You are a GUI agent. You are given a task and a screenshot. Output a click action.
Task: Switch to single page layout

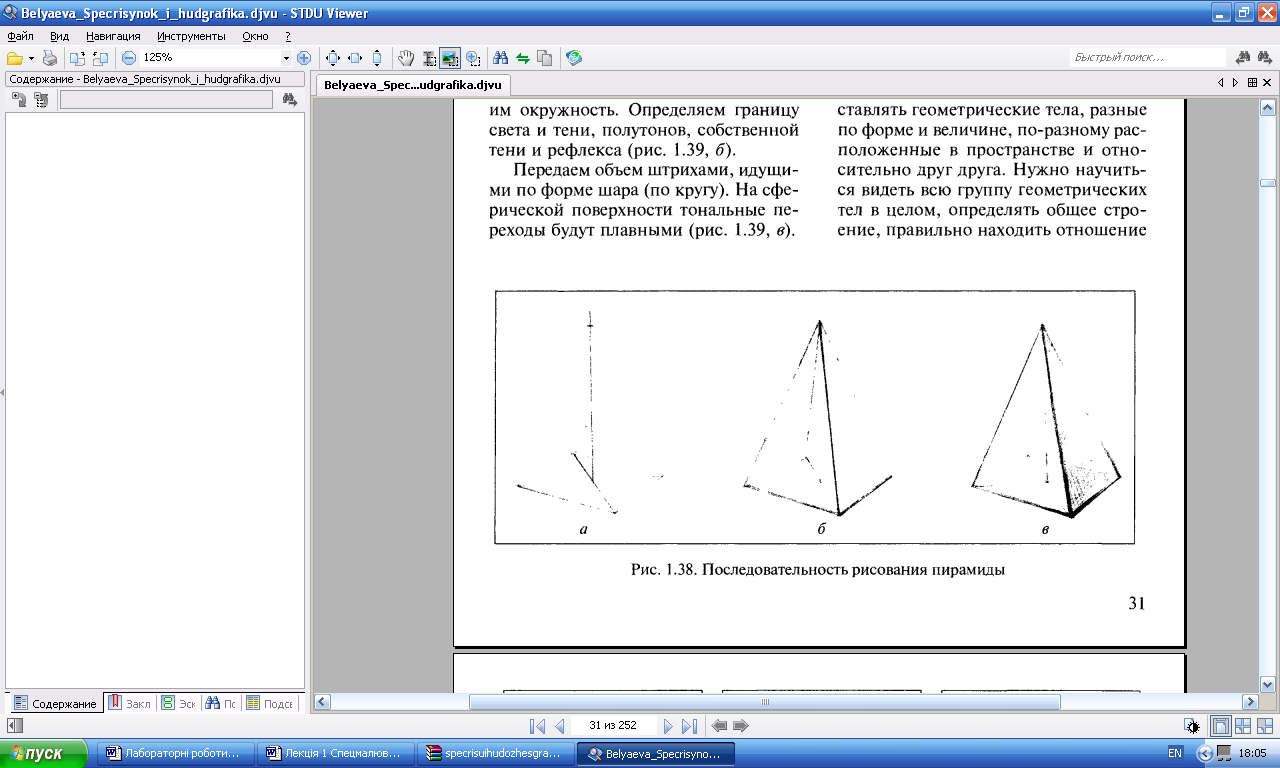click(x=1221, y=726)
